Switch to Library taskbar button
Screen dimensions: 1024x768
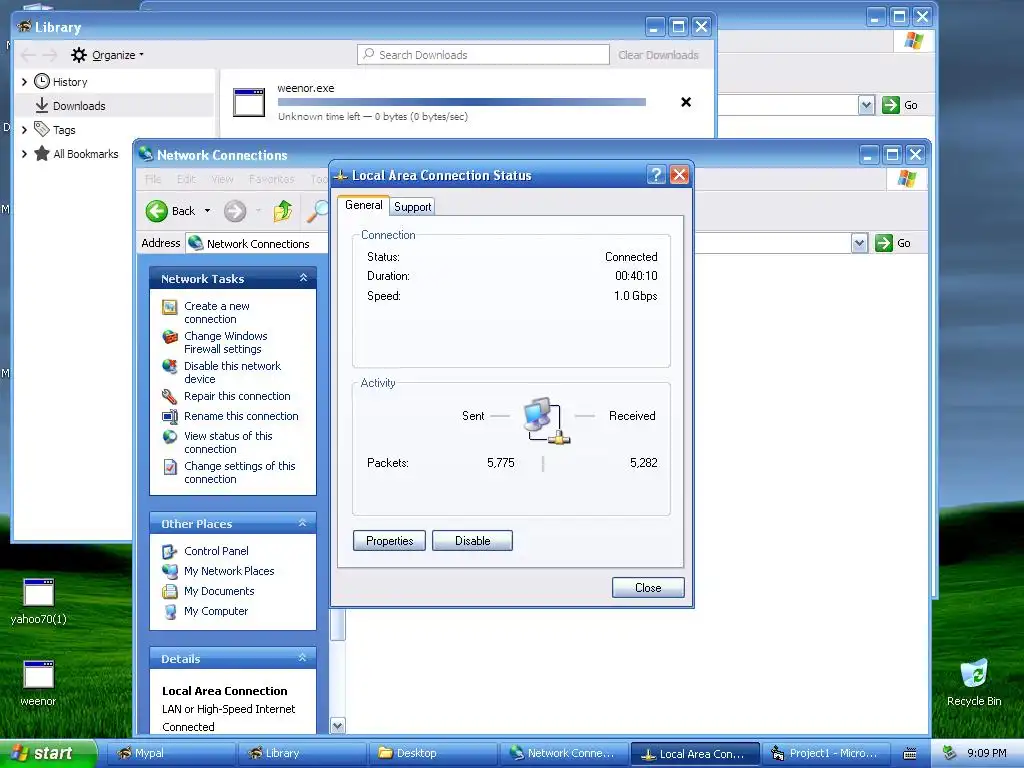point(301,753)
